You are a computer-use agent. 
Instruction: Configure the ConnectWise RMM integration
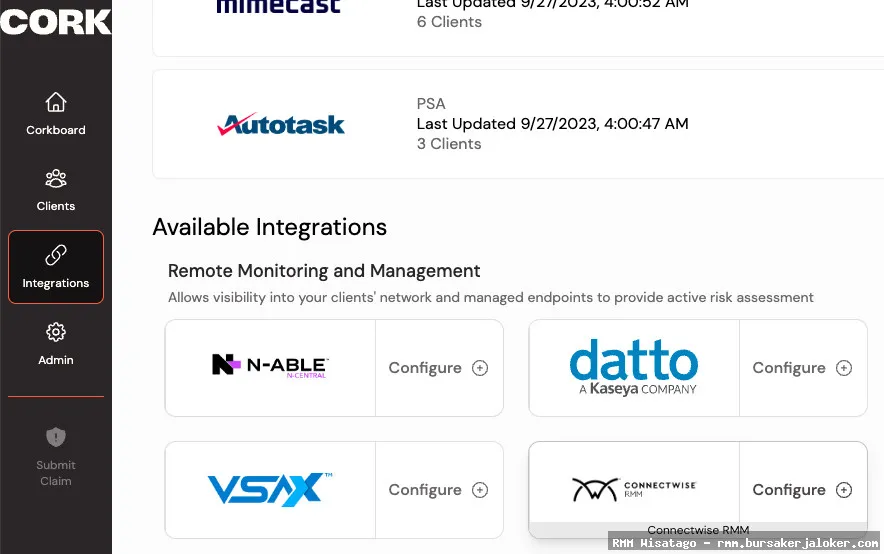pos(802,490)
